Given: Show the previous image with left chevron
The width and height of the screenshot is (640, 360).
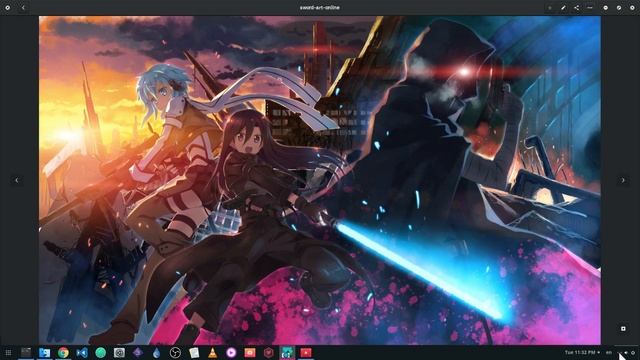Looking at the screenshot, I should [17, 180].
